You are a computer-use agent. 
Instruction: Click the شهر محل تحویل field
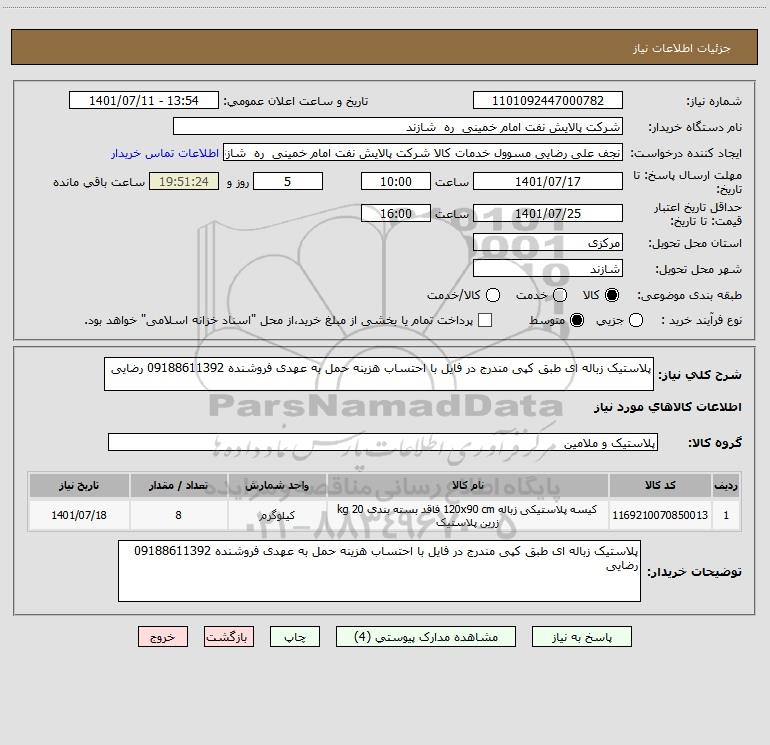tap(547, 269)
